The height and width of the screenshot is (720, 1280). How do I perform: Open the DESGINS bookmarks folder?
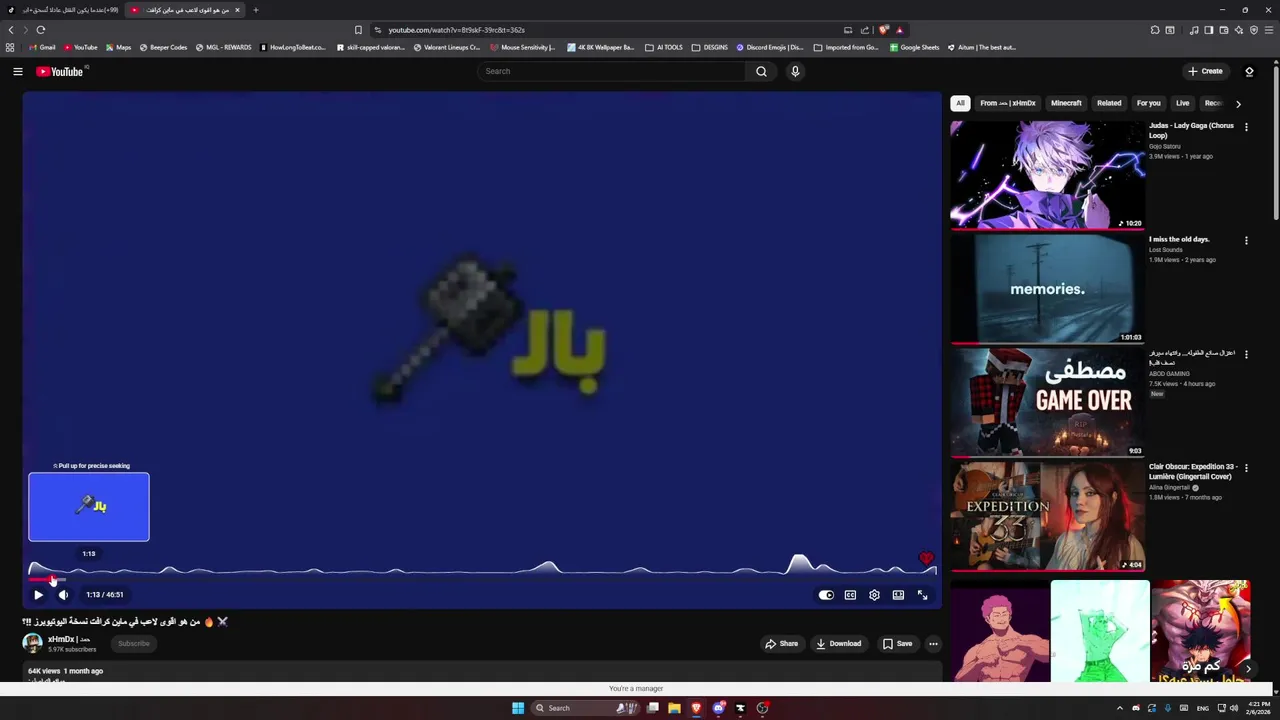point(710,47)
